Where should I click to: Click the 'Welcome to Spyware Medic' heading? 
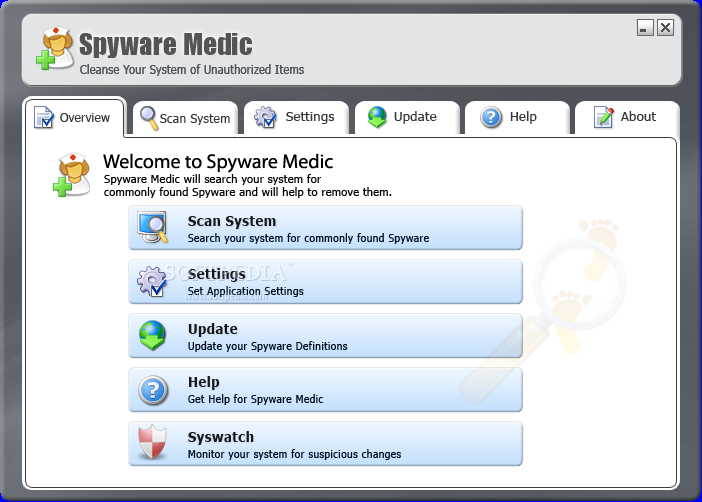coord(218,162)
